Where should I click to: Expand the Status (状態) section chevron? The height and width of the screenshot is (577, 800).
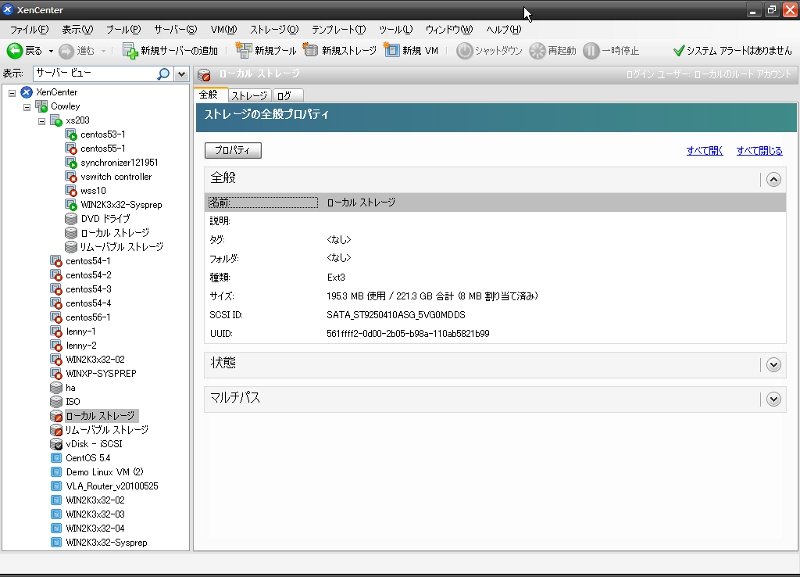pyautogui.click(x=773, y=364)
